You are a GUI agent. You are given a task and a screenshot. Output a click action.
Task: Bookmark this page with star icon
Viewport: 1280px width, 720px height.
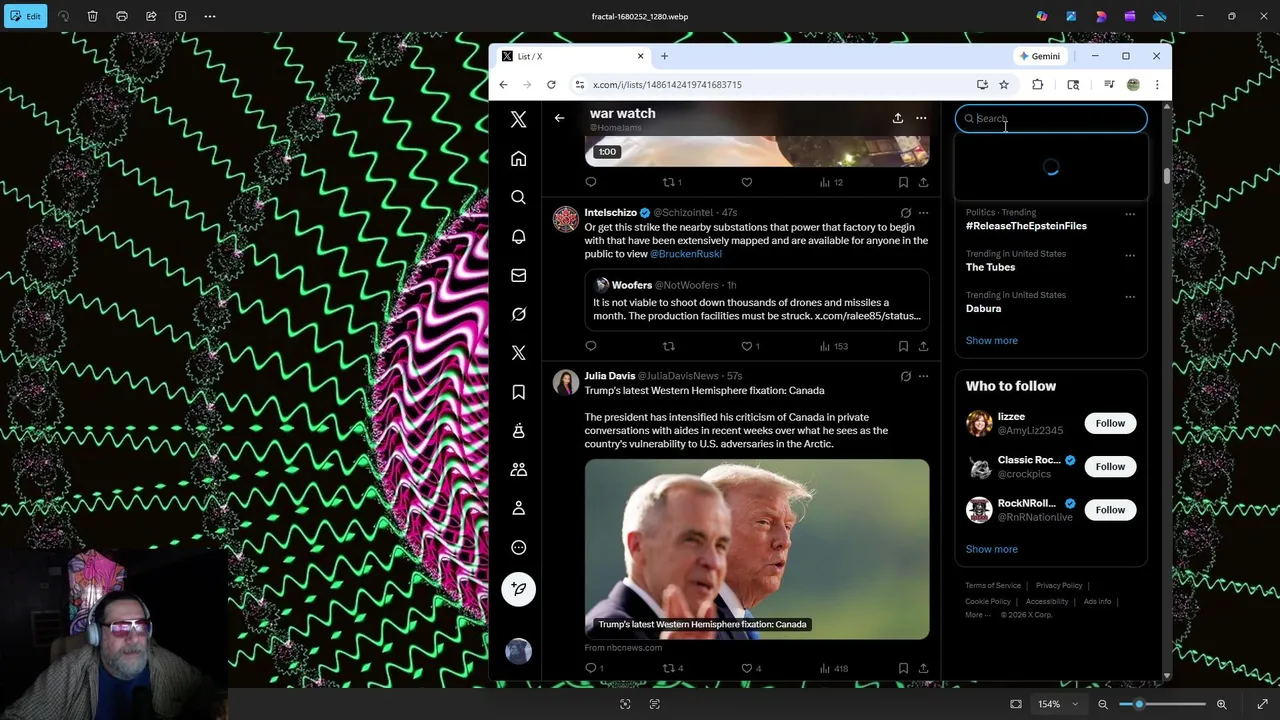pyautogui.click(x=1003, y=85)
